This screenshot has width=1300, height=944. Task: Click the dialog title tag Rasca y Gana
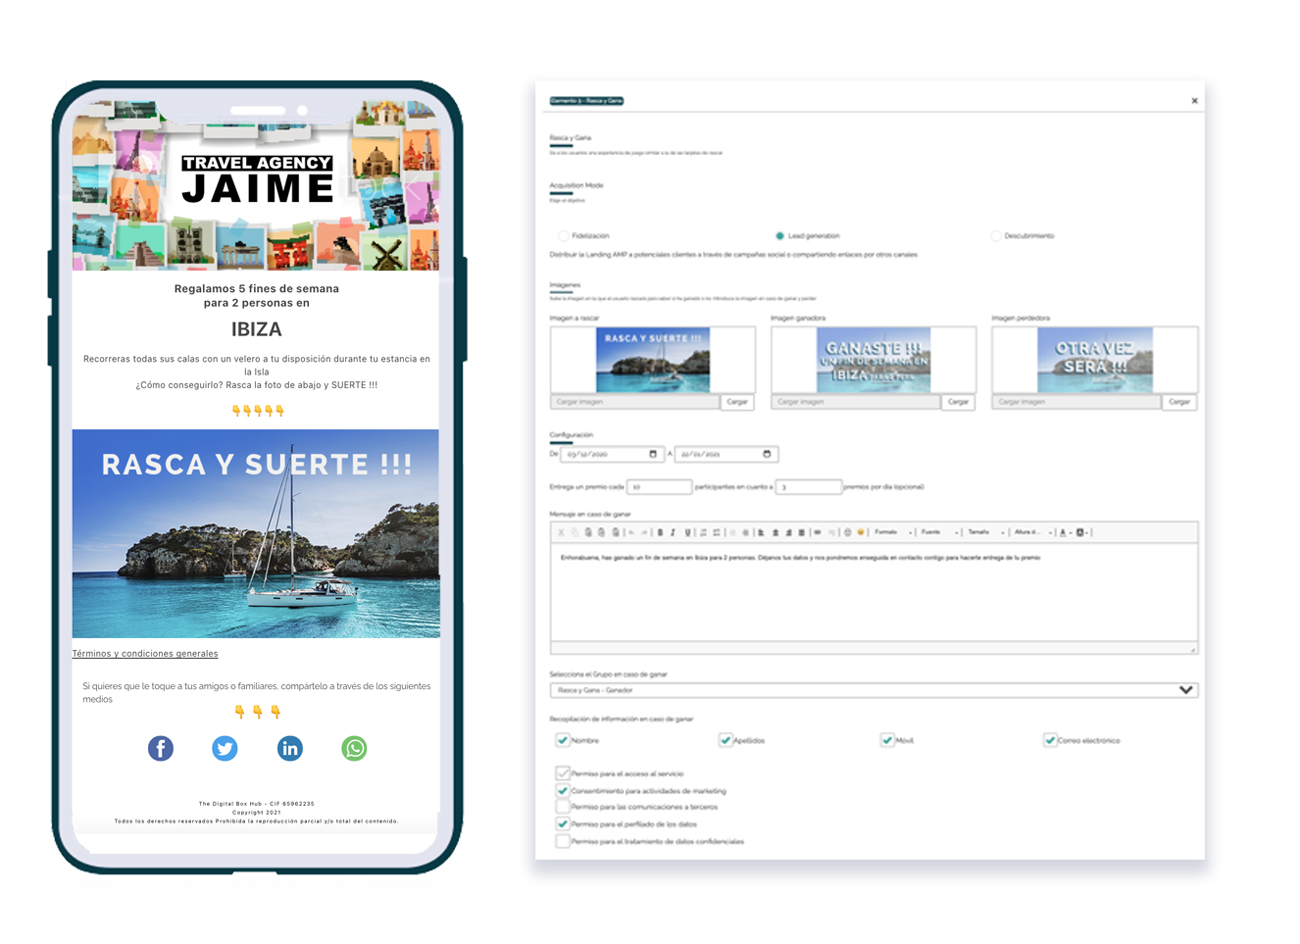[x=587, y=101]
